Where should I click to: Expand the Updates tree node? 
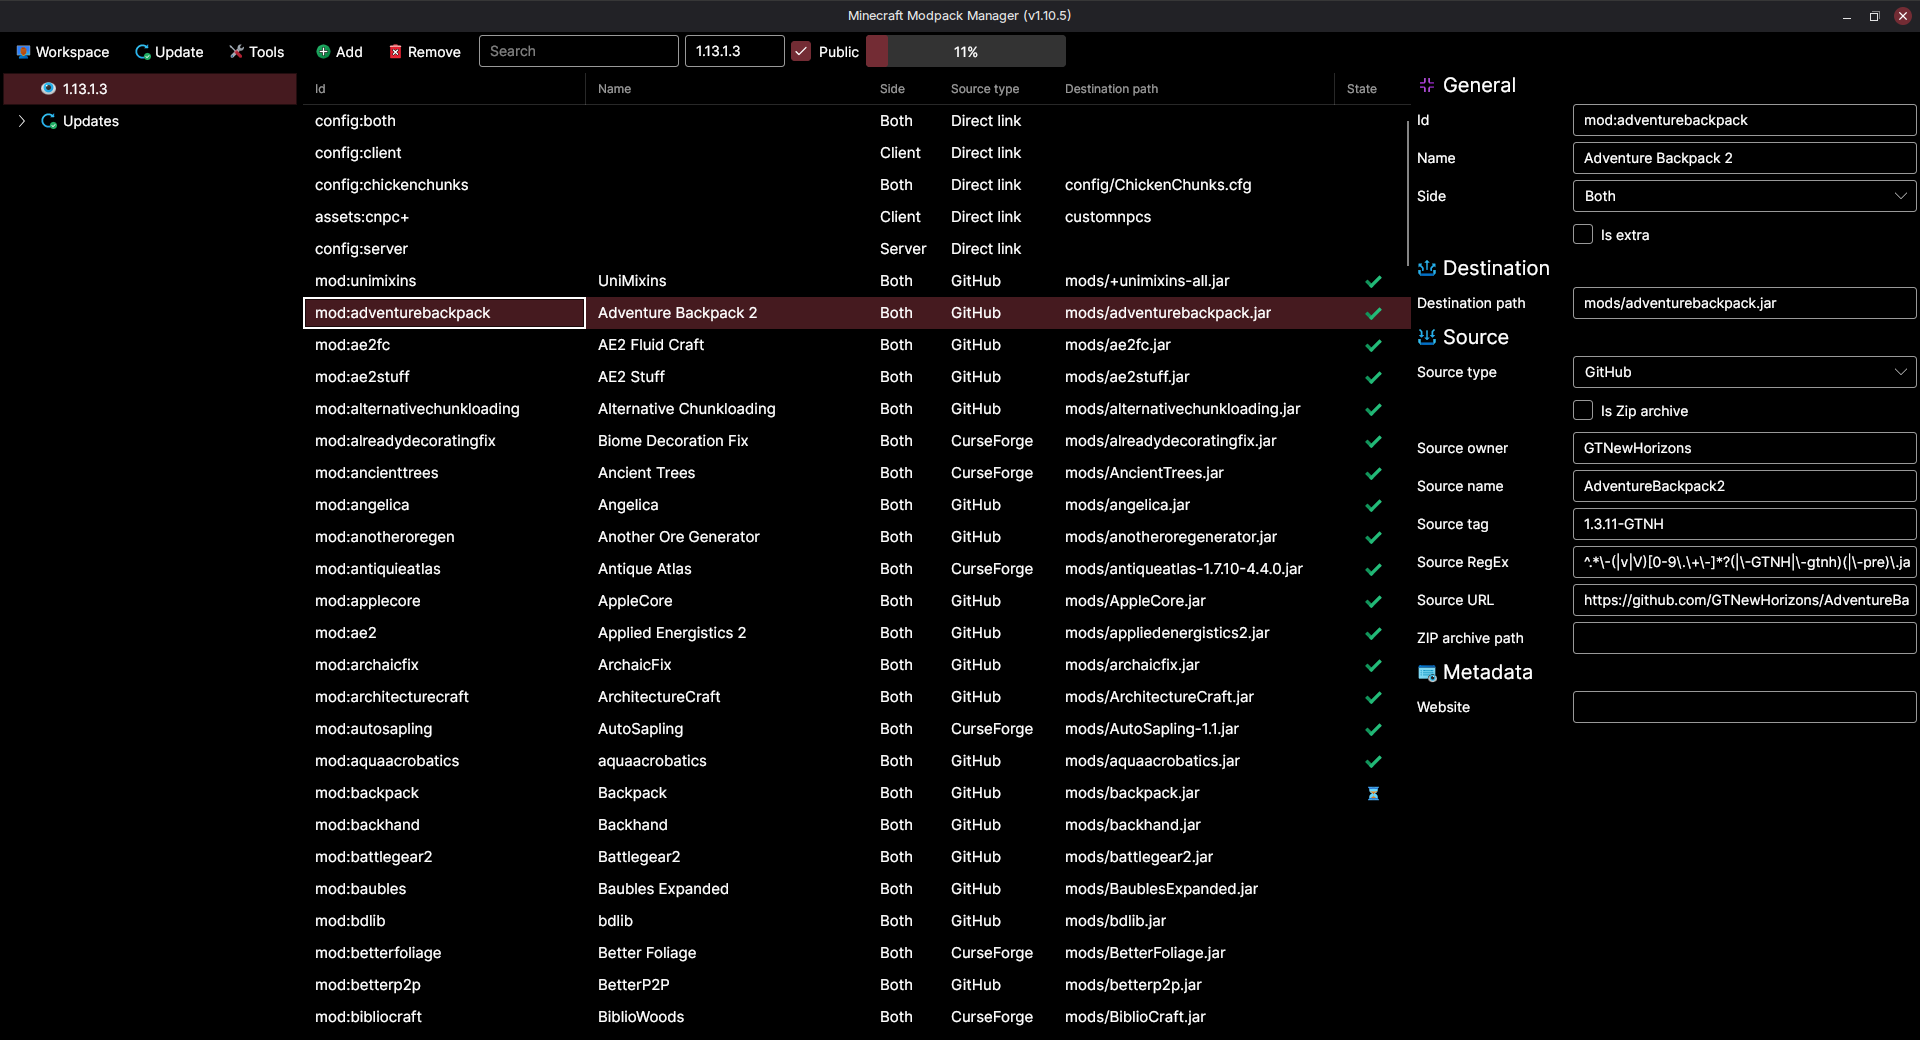pos(22,121)
